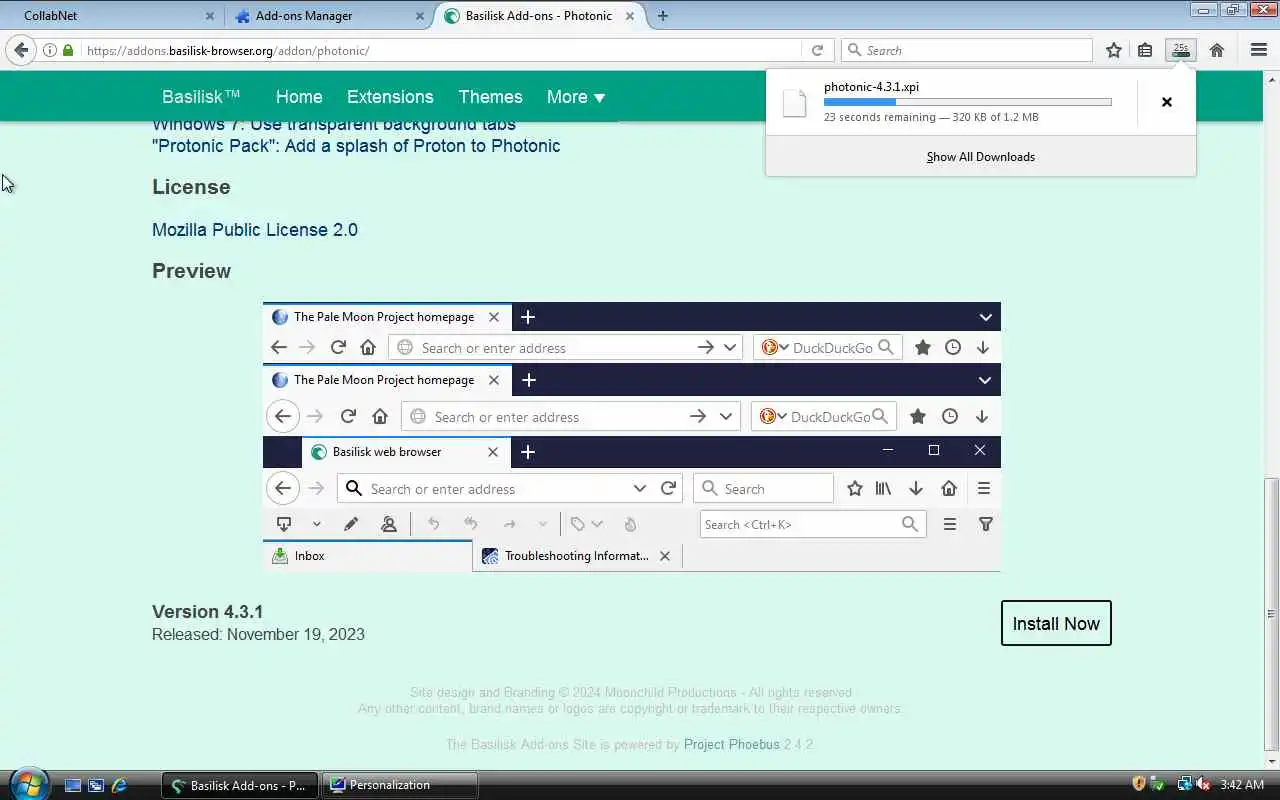Viewport: 1280px width, 800px height.
Task: Open the security shield tray icon
Action: 1139,784
